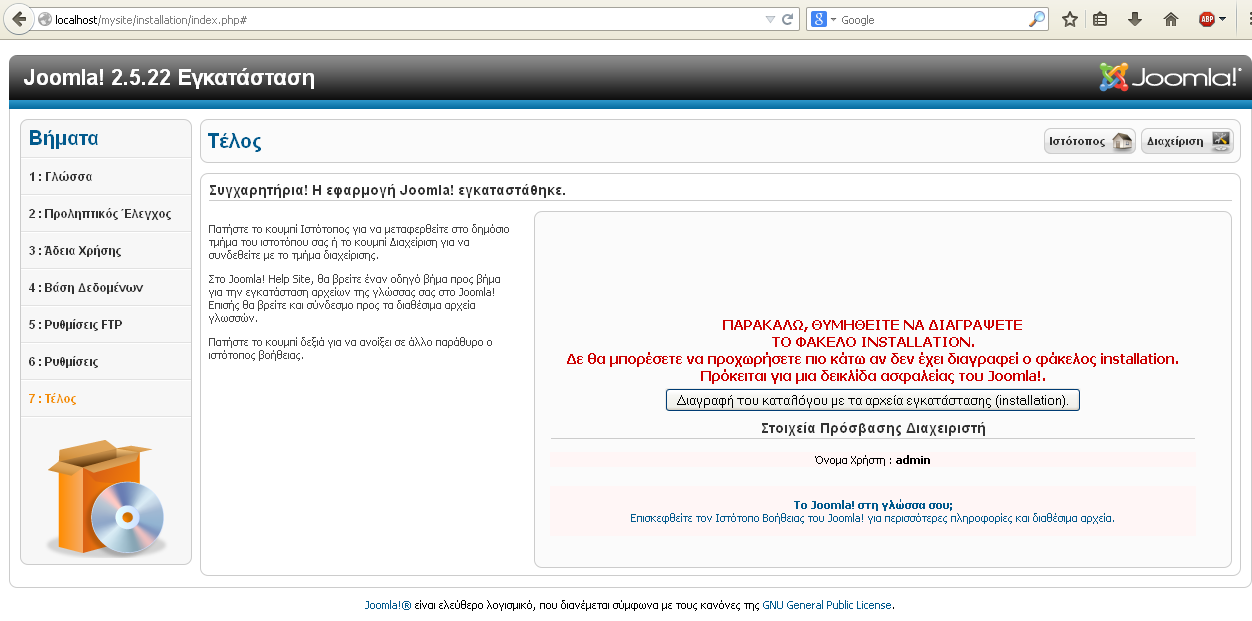Viewport: 1252px width, 621px height.
Task: Open the Google search engine selector
Action: point(823,19)
